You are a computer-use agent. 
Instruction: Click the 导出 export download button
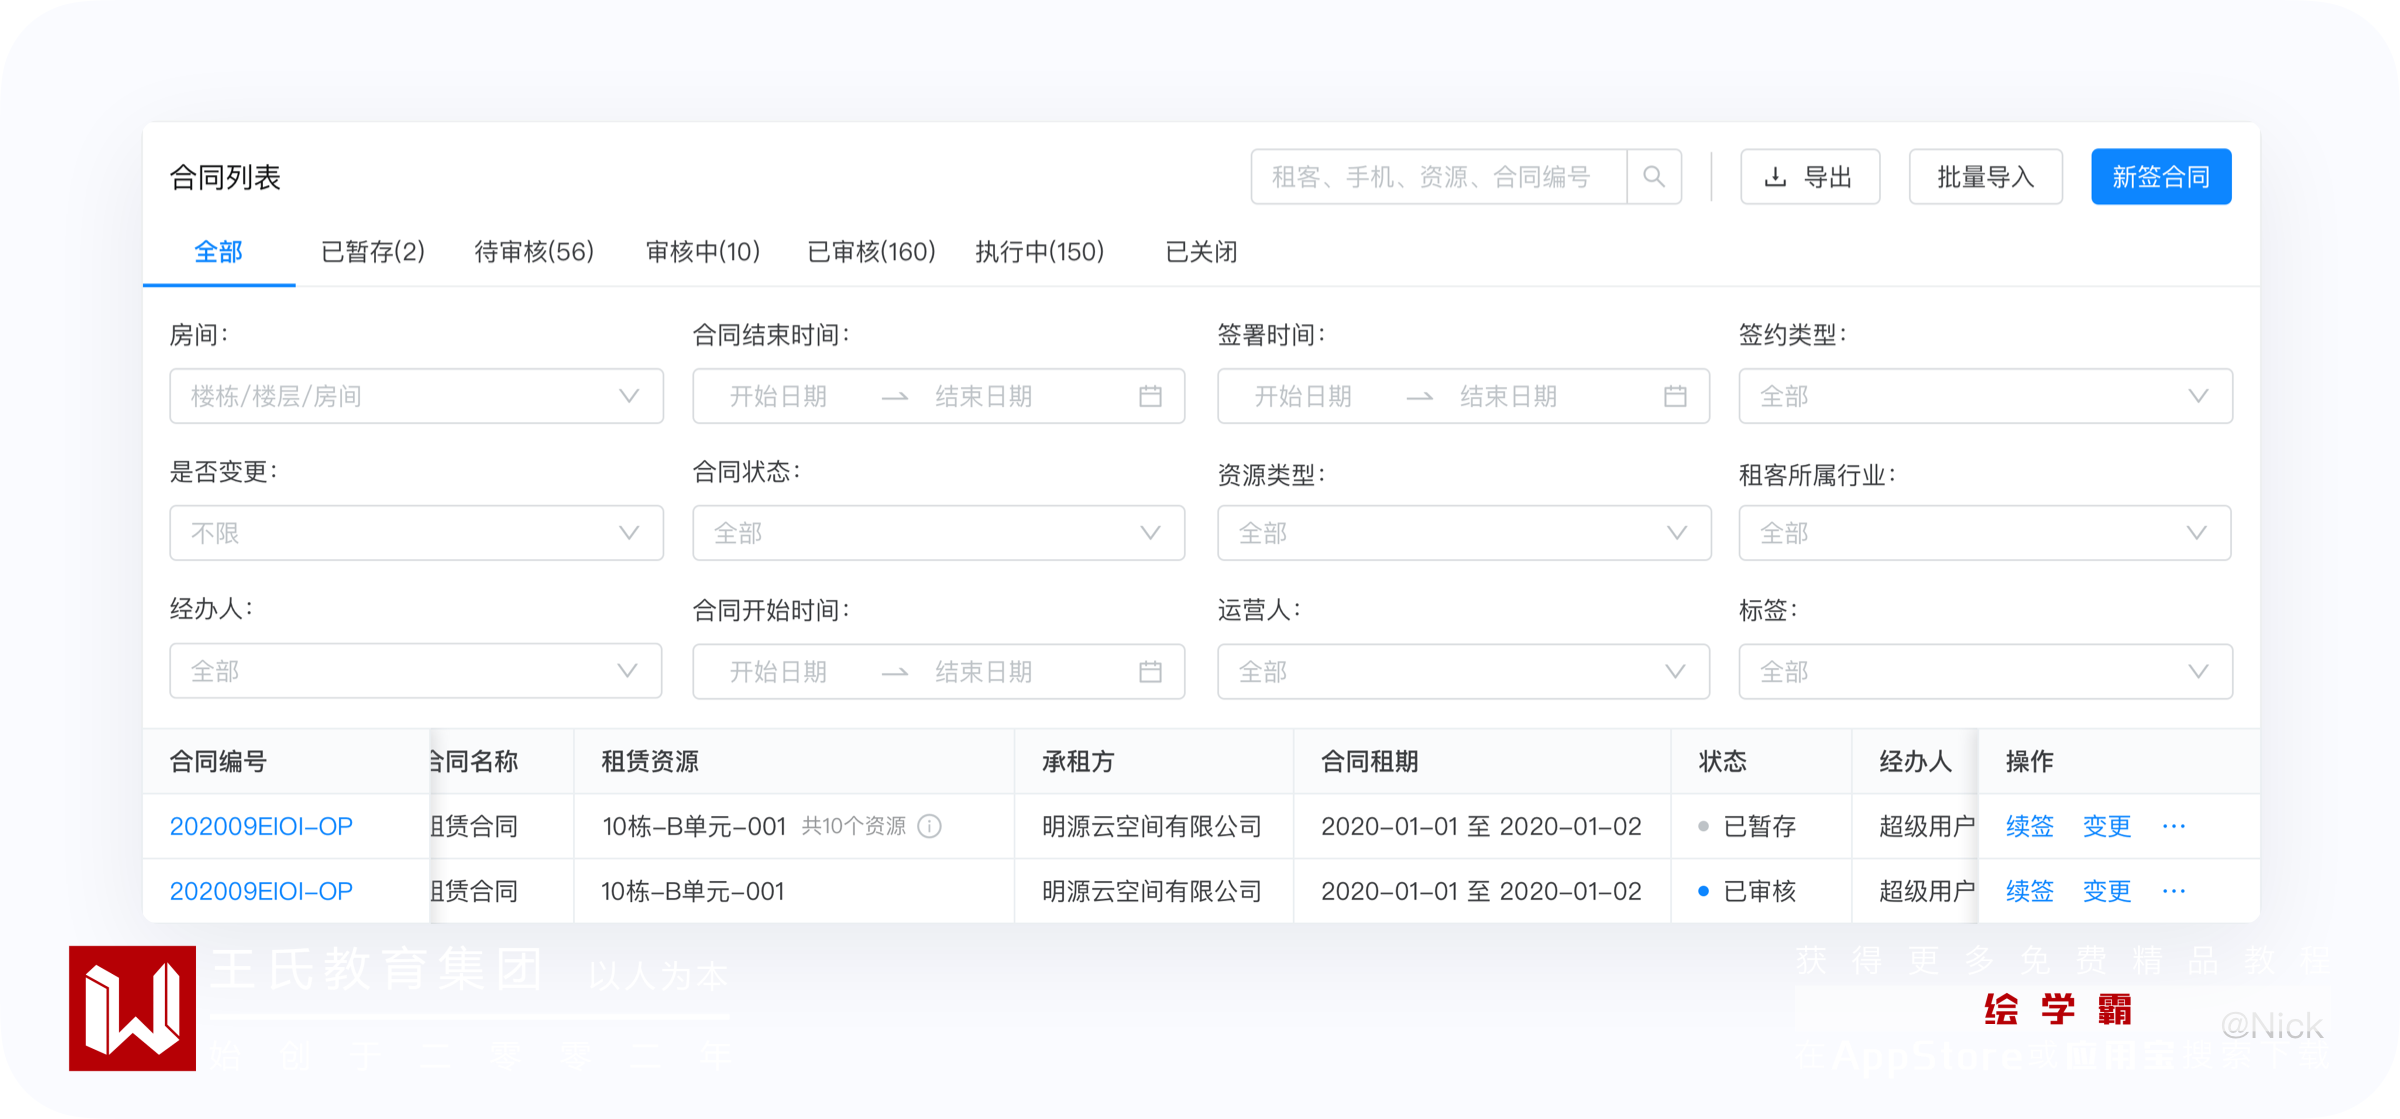point(1809,177)
